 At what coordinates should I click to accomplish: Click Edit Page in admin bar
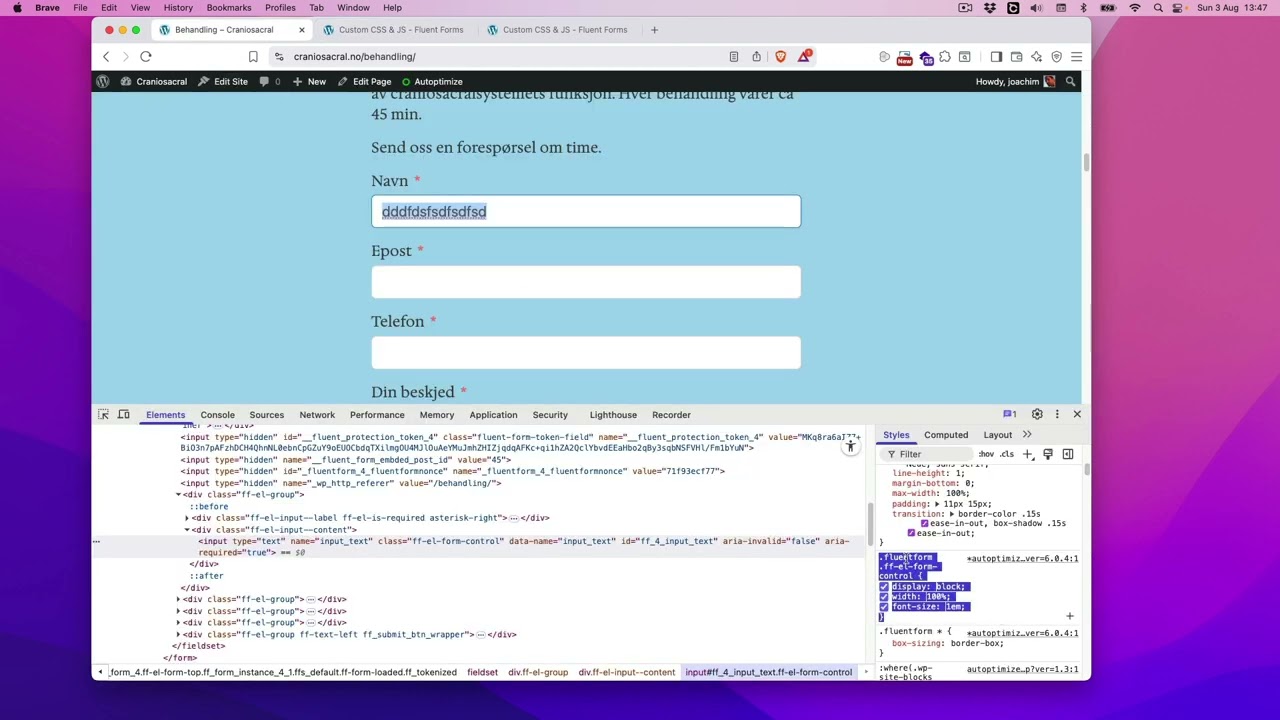(364, 81)
